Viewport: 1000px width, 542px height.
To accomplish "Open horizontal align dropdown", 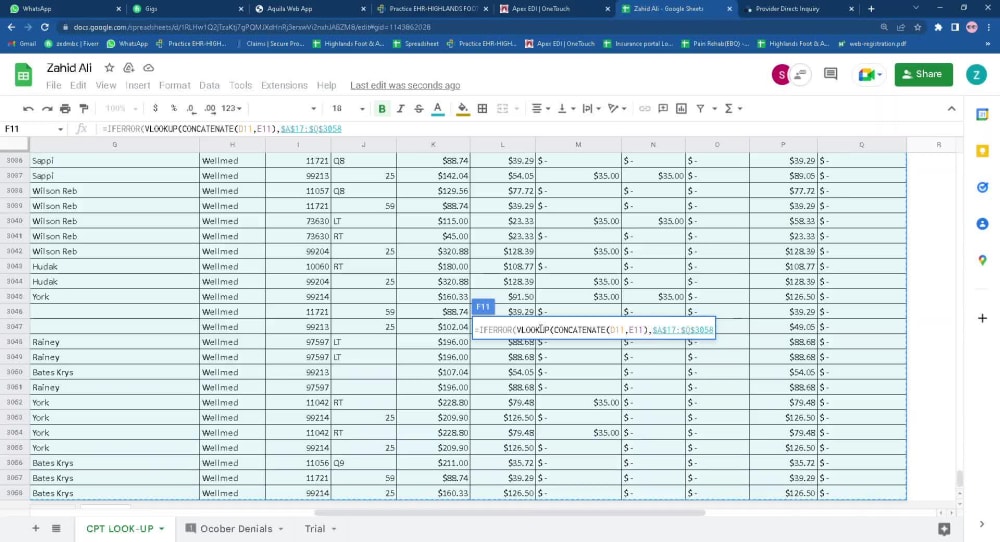I will click(x=541, y=108).
